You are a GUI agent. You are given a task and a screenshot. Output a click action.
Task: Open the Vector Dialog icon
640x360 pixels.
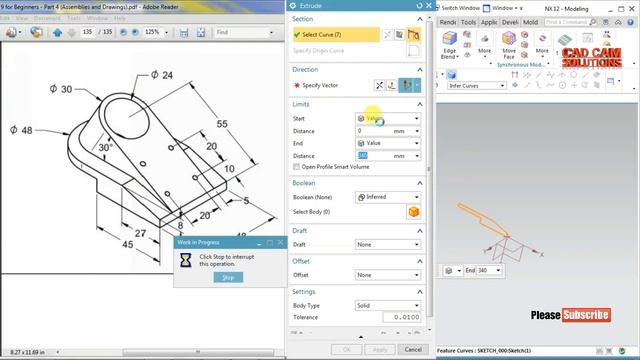point(391,85)
